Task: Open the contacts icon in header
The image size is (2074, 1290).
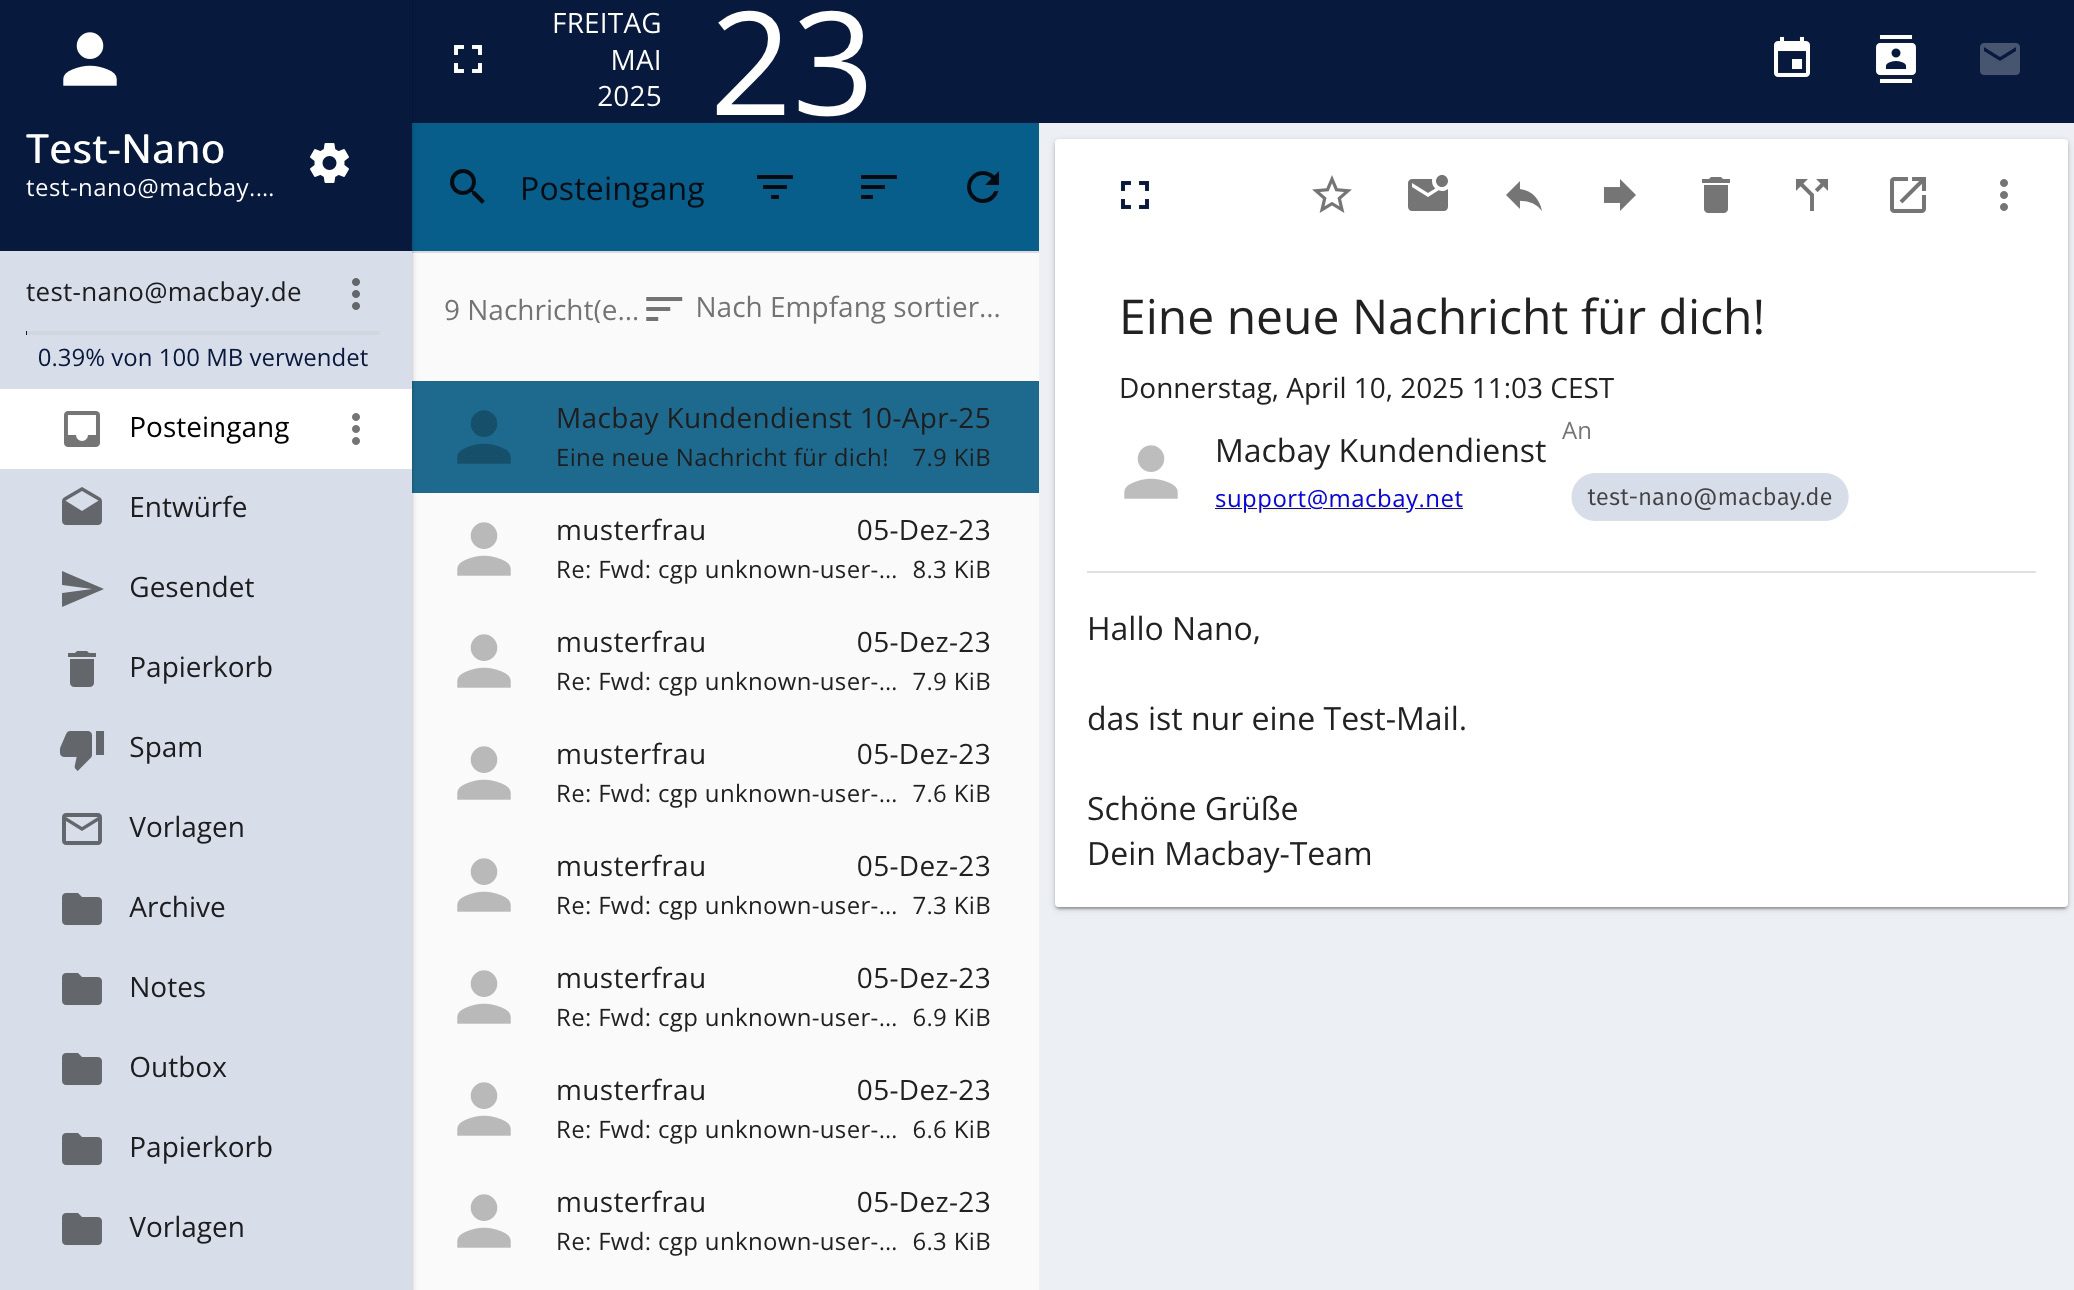Action: [x=1895, y=59]
